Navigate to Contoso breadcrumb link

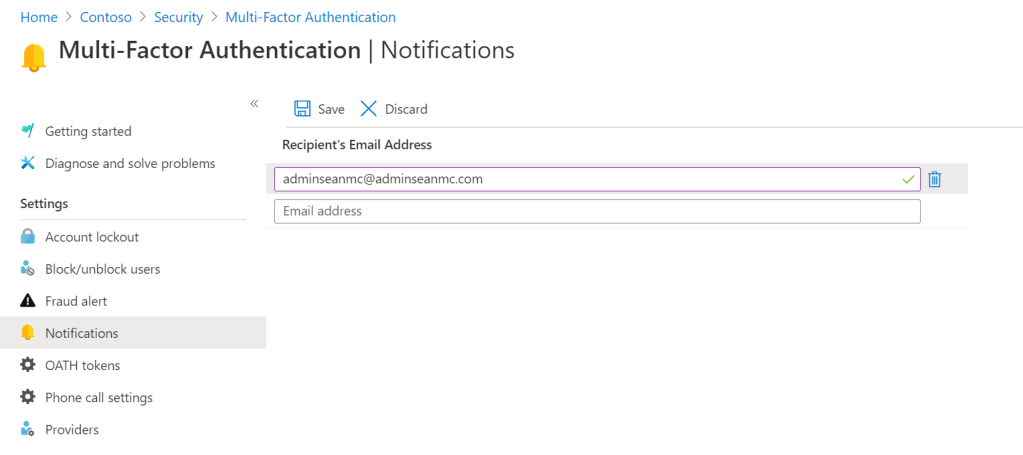(x=104, y=17)
